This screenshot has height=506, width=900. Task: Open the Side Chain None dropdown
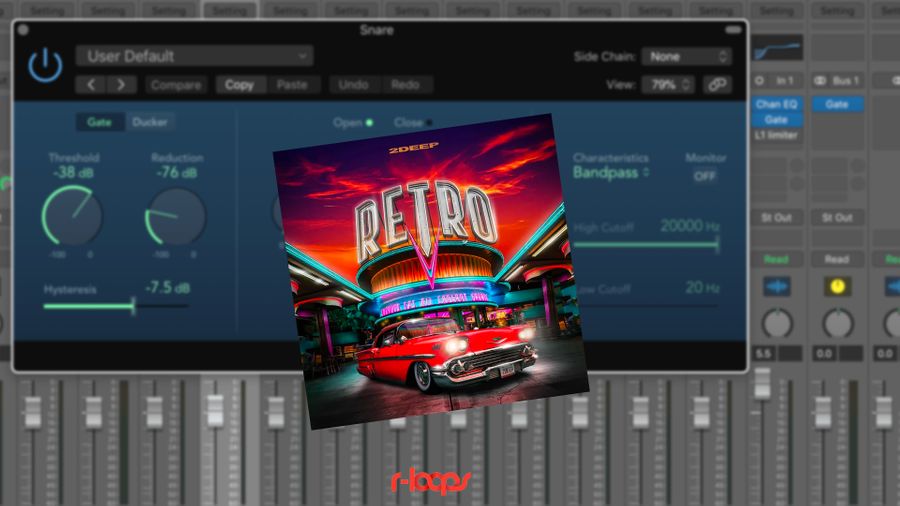[x=686, y=56]
